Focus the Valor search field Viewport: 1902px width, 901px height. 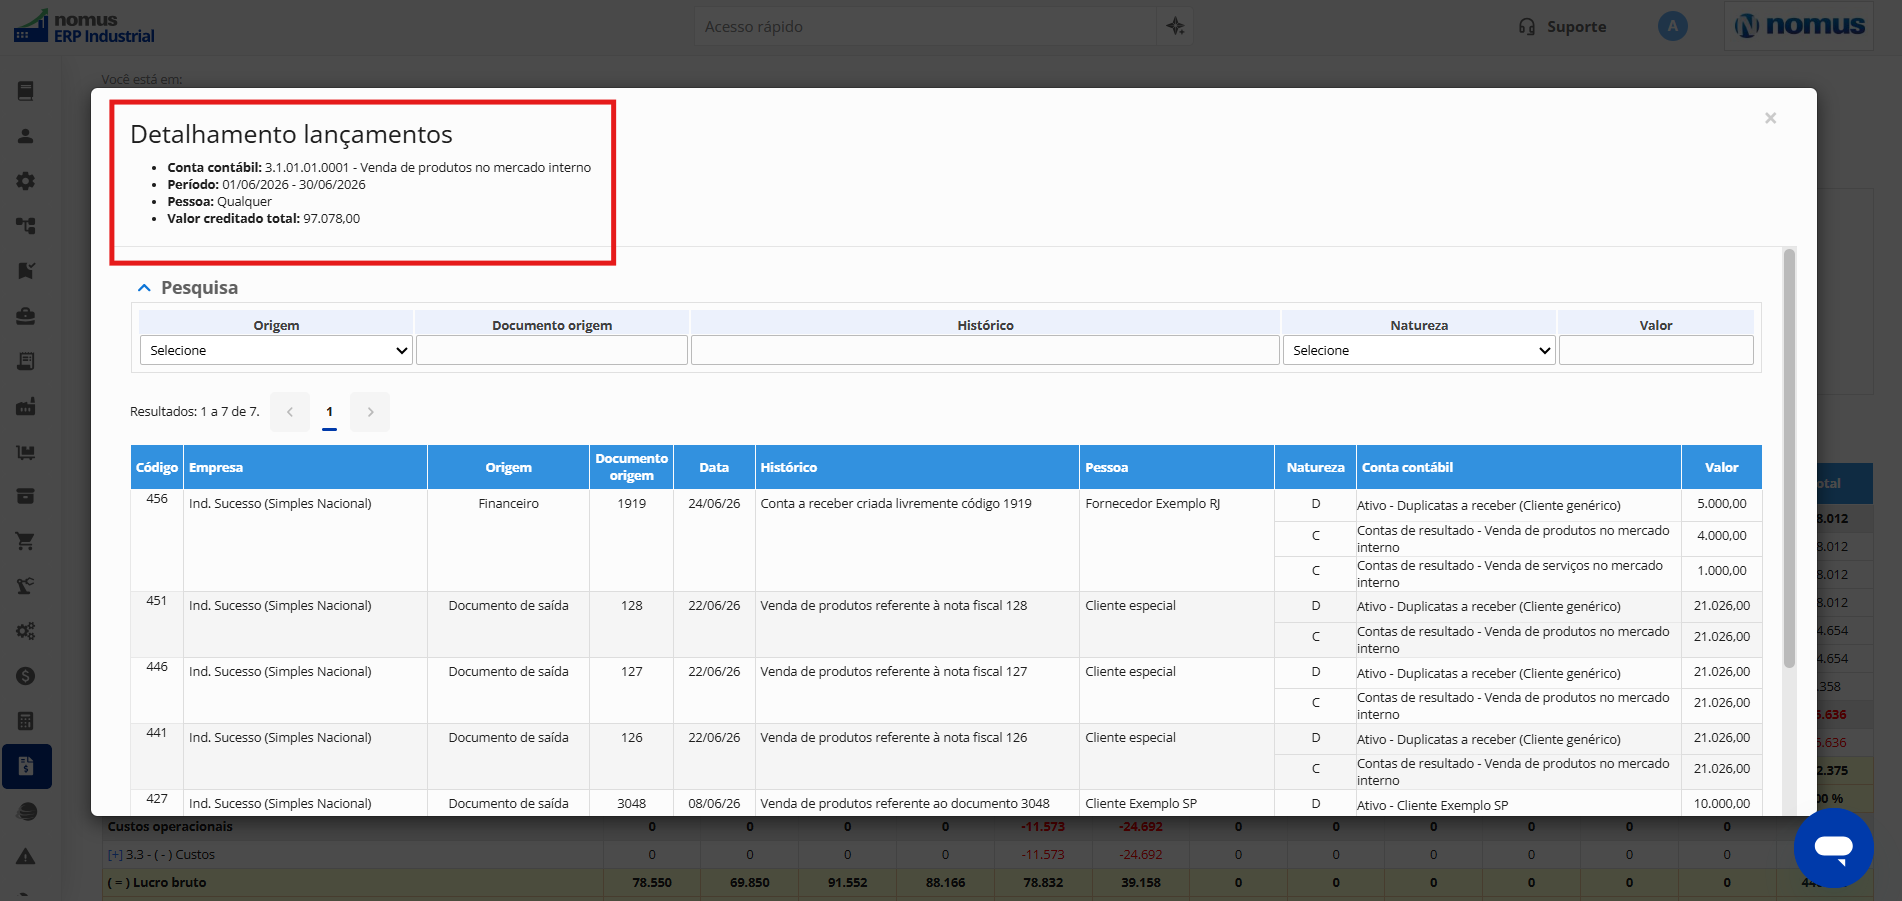(1656, 350)
